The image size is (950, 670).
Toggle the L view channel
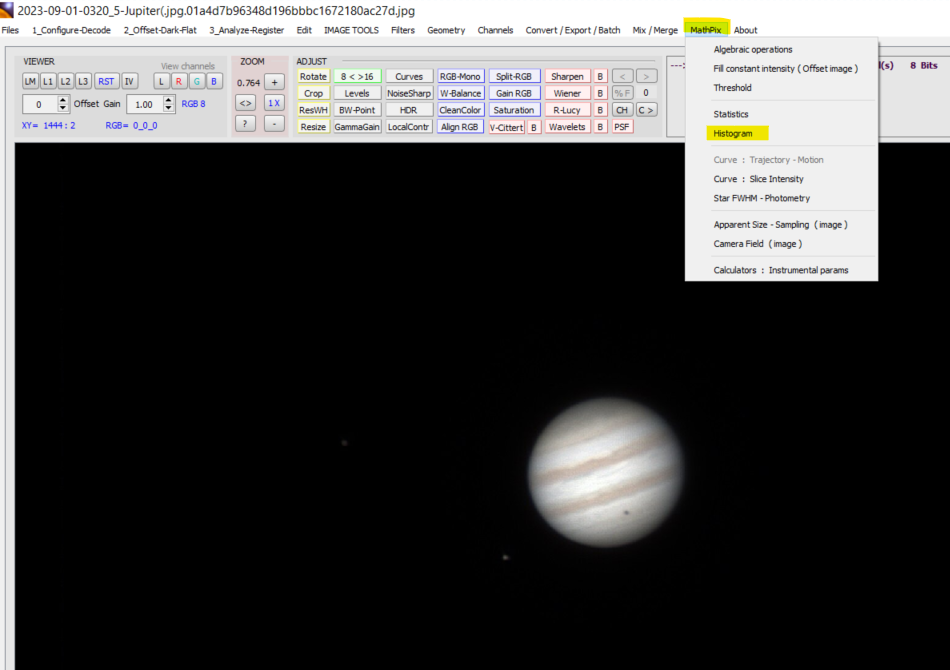(x=161, y=81)
